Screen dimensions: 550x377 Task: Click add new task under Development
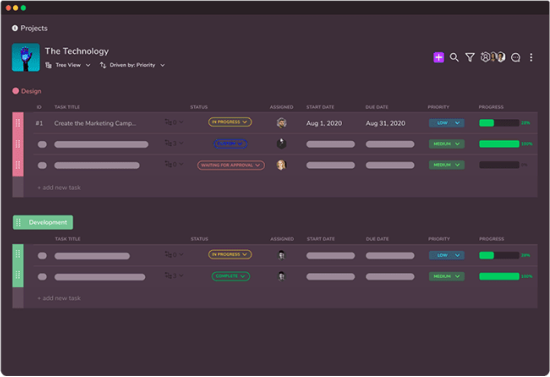(x=59, y=298)
